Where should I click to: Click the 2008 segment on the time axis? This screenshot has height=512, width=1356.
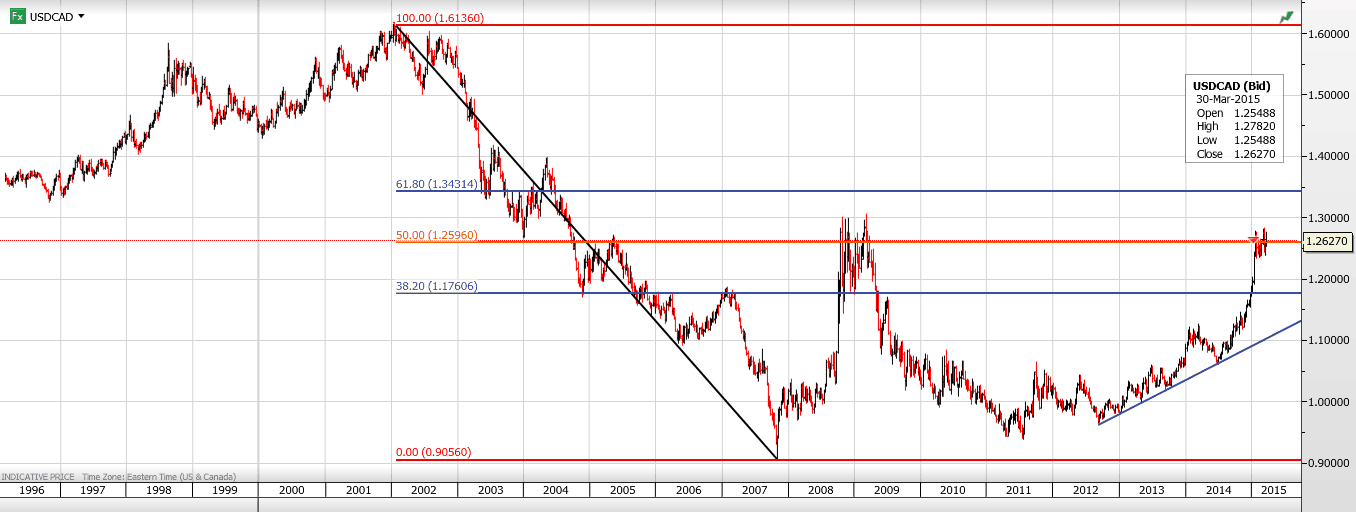(x=820, y=491)
